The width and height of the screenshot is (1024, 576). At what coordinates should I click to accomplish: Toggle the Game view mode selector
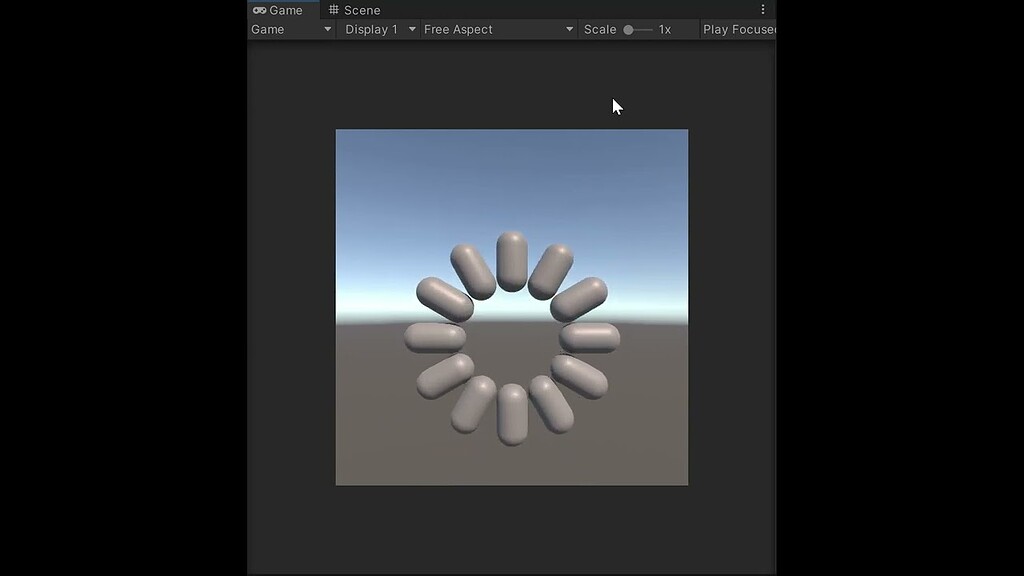tap(290, 29)
